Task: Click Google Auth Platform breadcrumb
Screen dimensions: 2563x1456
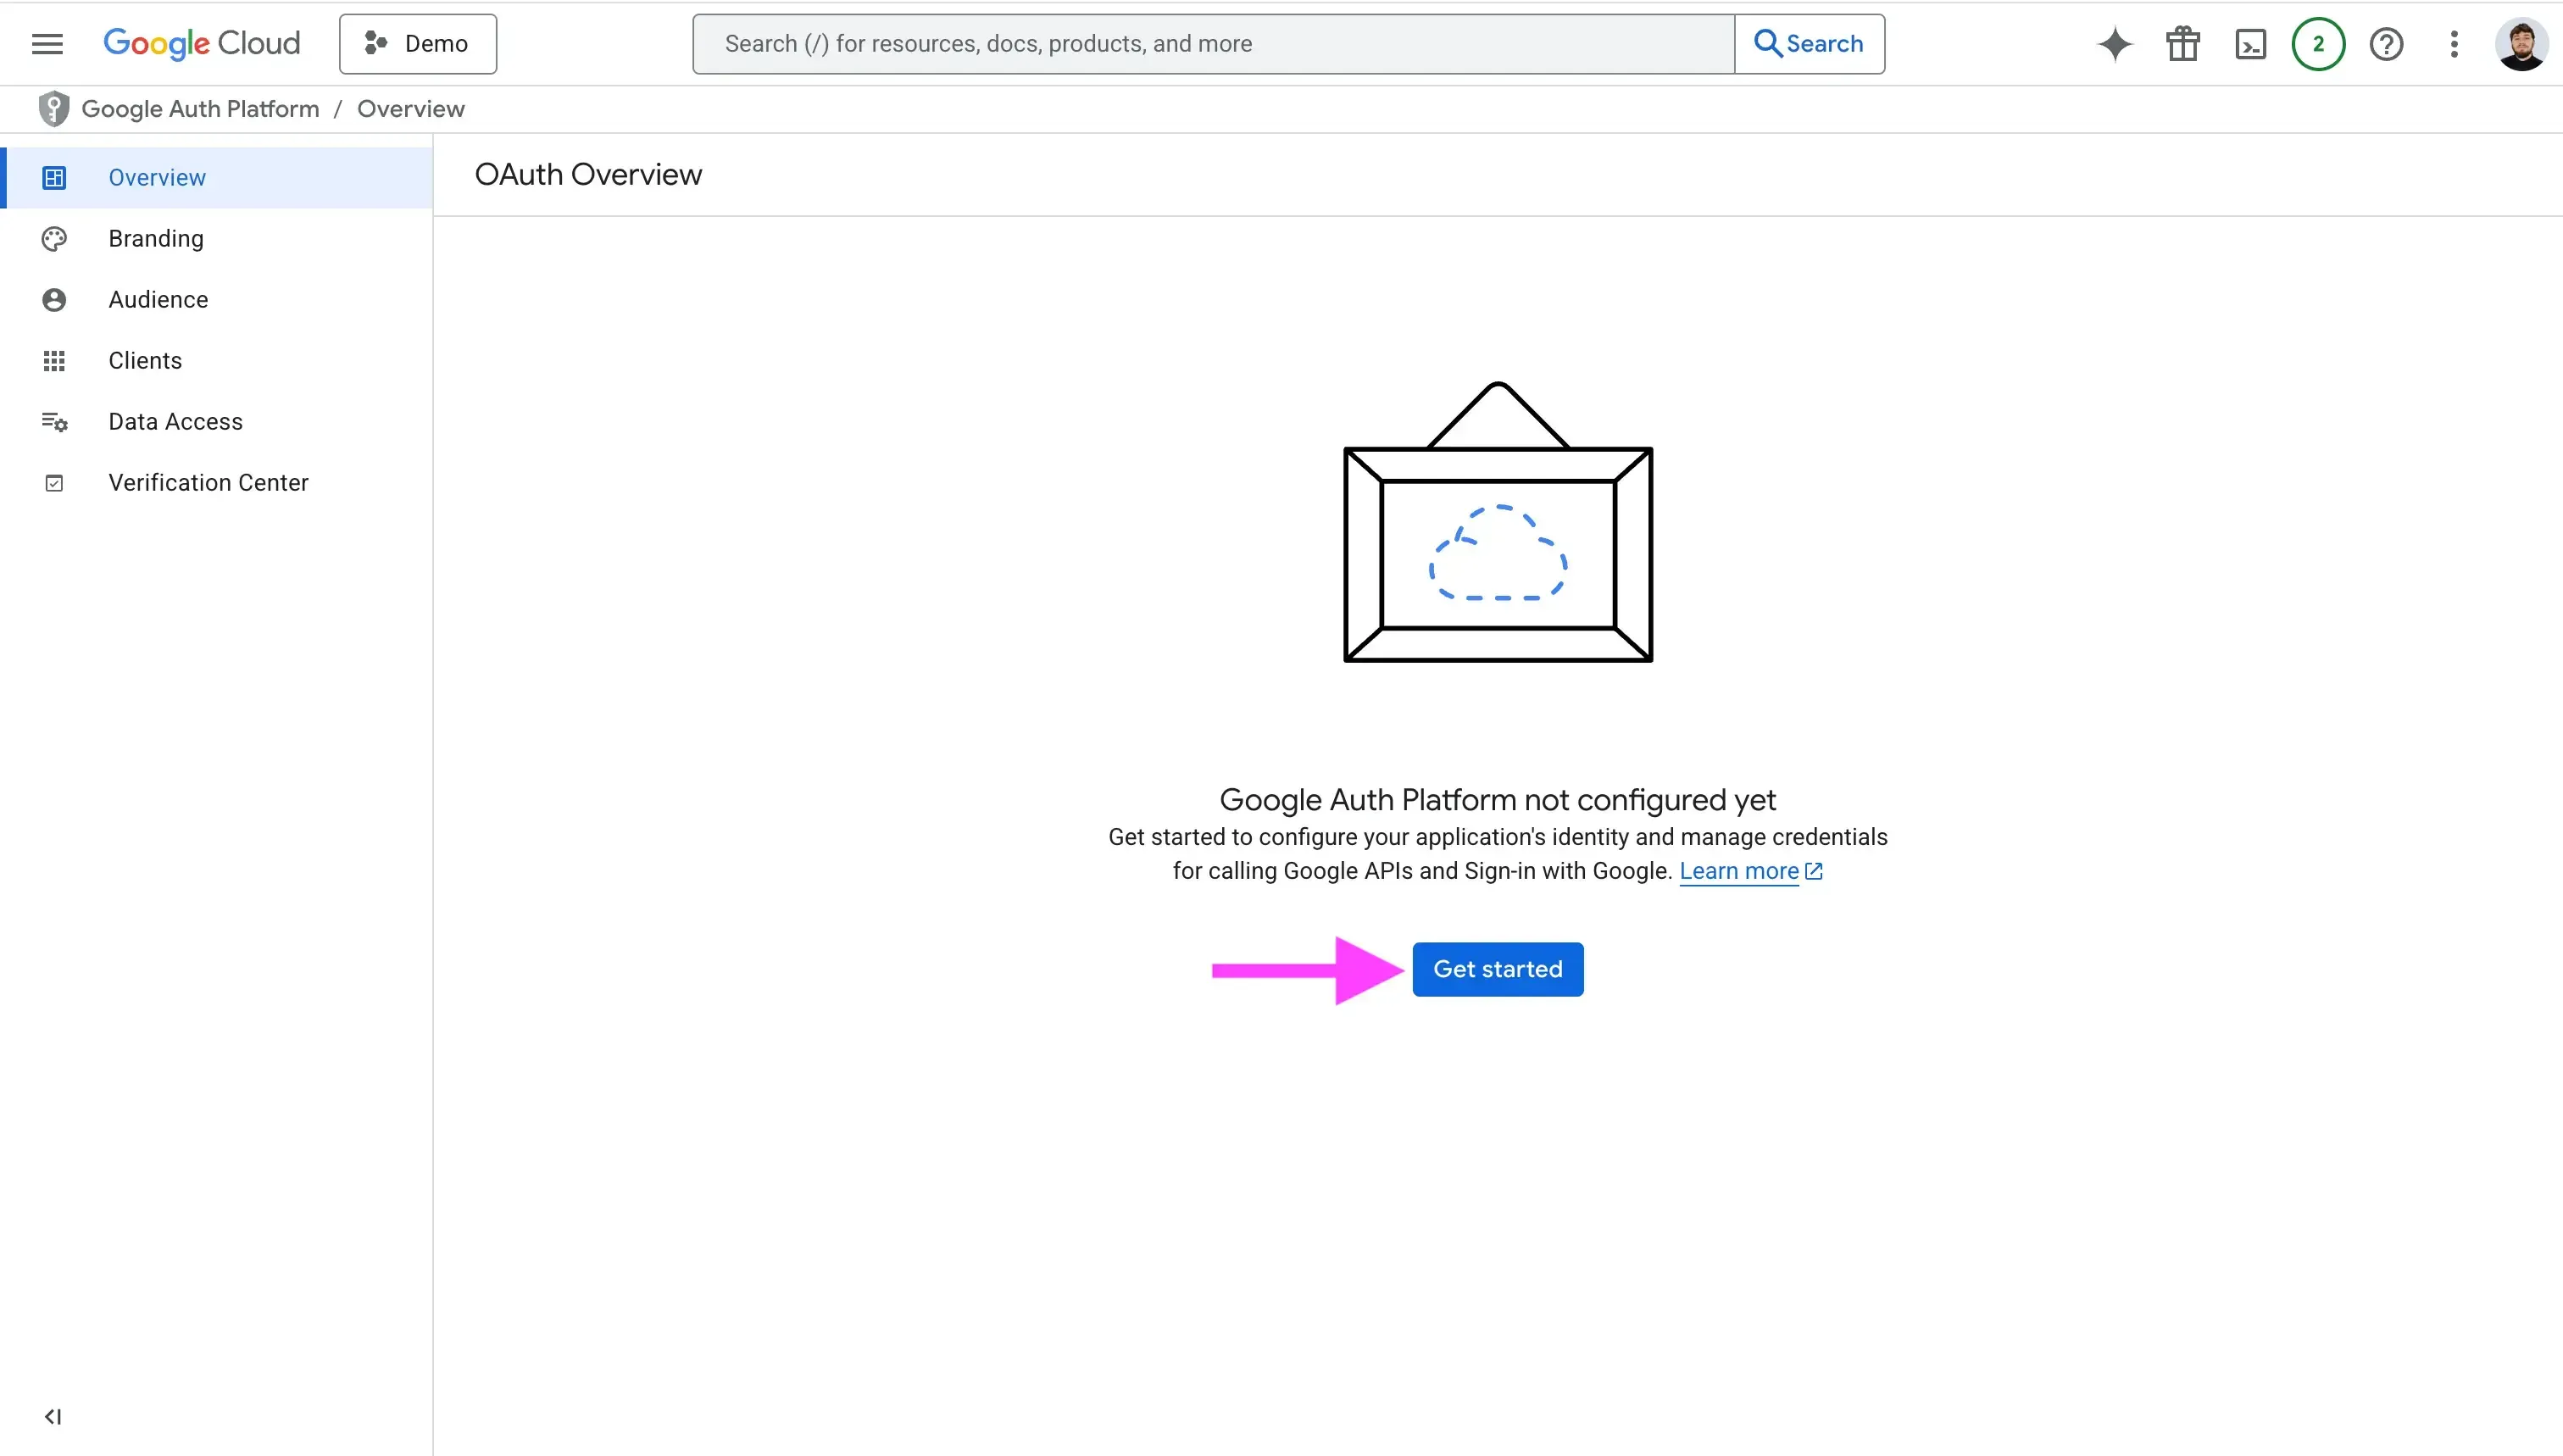Action: click(x=200, y=109)
